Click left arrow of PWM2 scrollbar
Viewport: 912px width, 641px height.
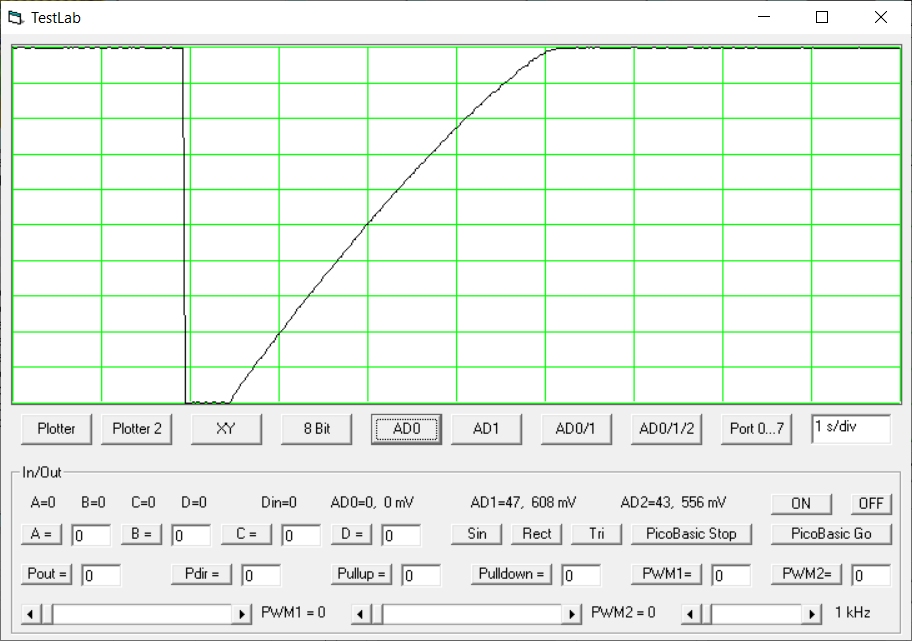point(362,613)
